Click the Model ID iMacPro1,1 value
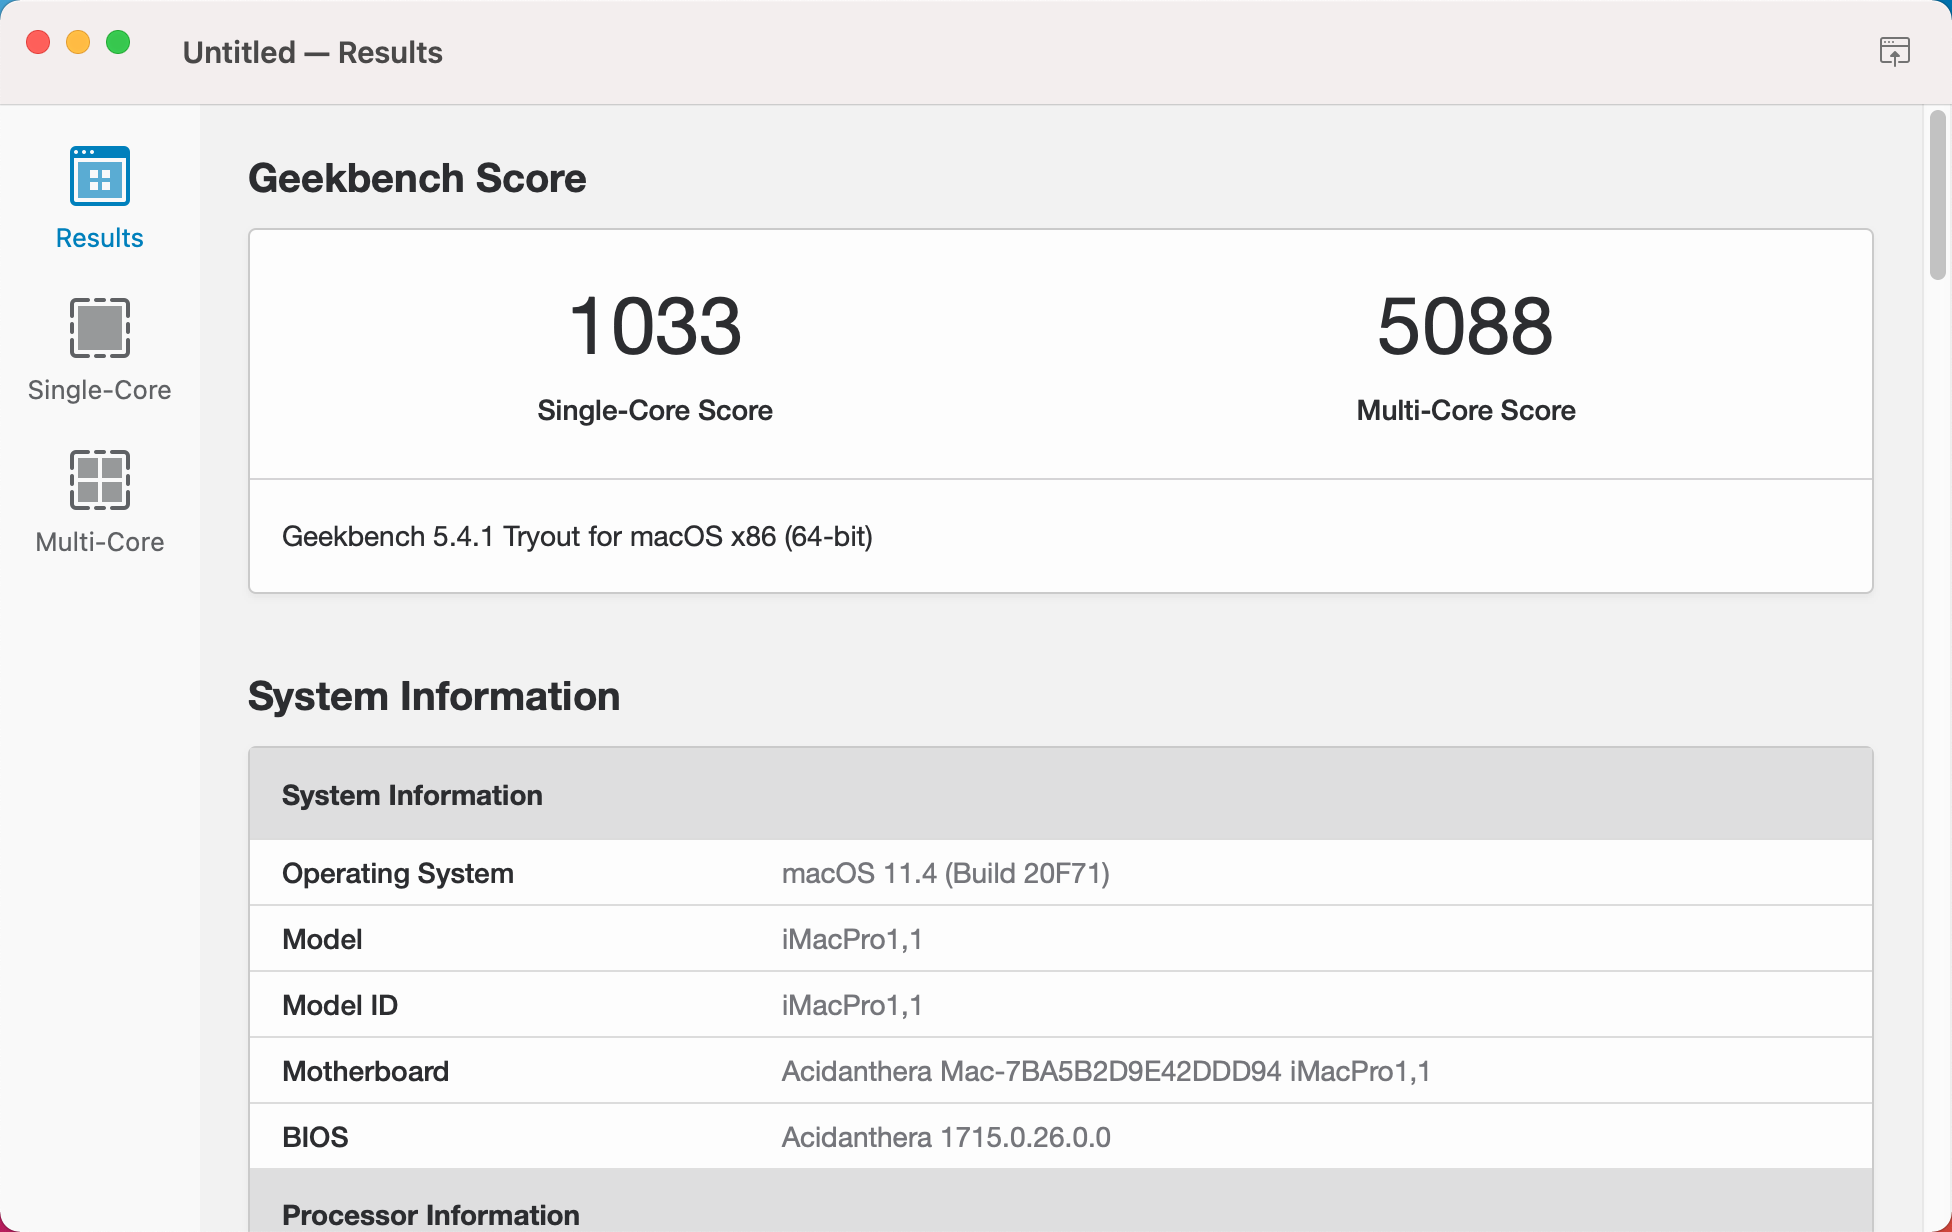Screen dimensions: 1952x1232 tap(851, 1005)
